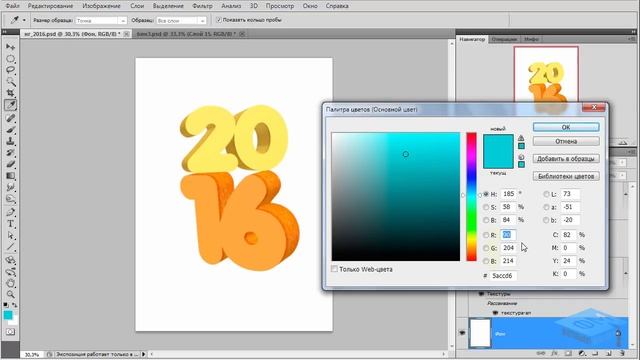Screen dimensions: 640x360
Task: Click the H value field showing 185
Action: coord(509,194)
